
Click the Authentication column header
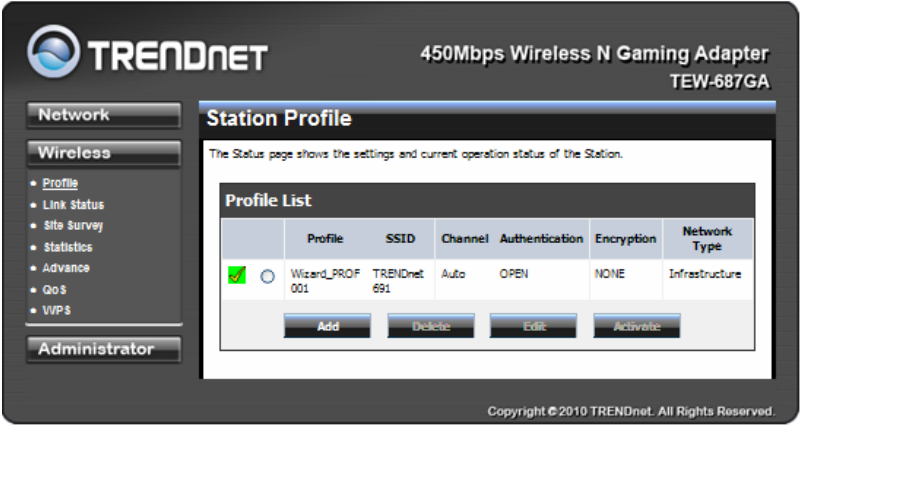(x=542, y=239)
